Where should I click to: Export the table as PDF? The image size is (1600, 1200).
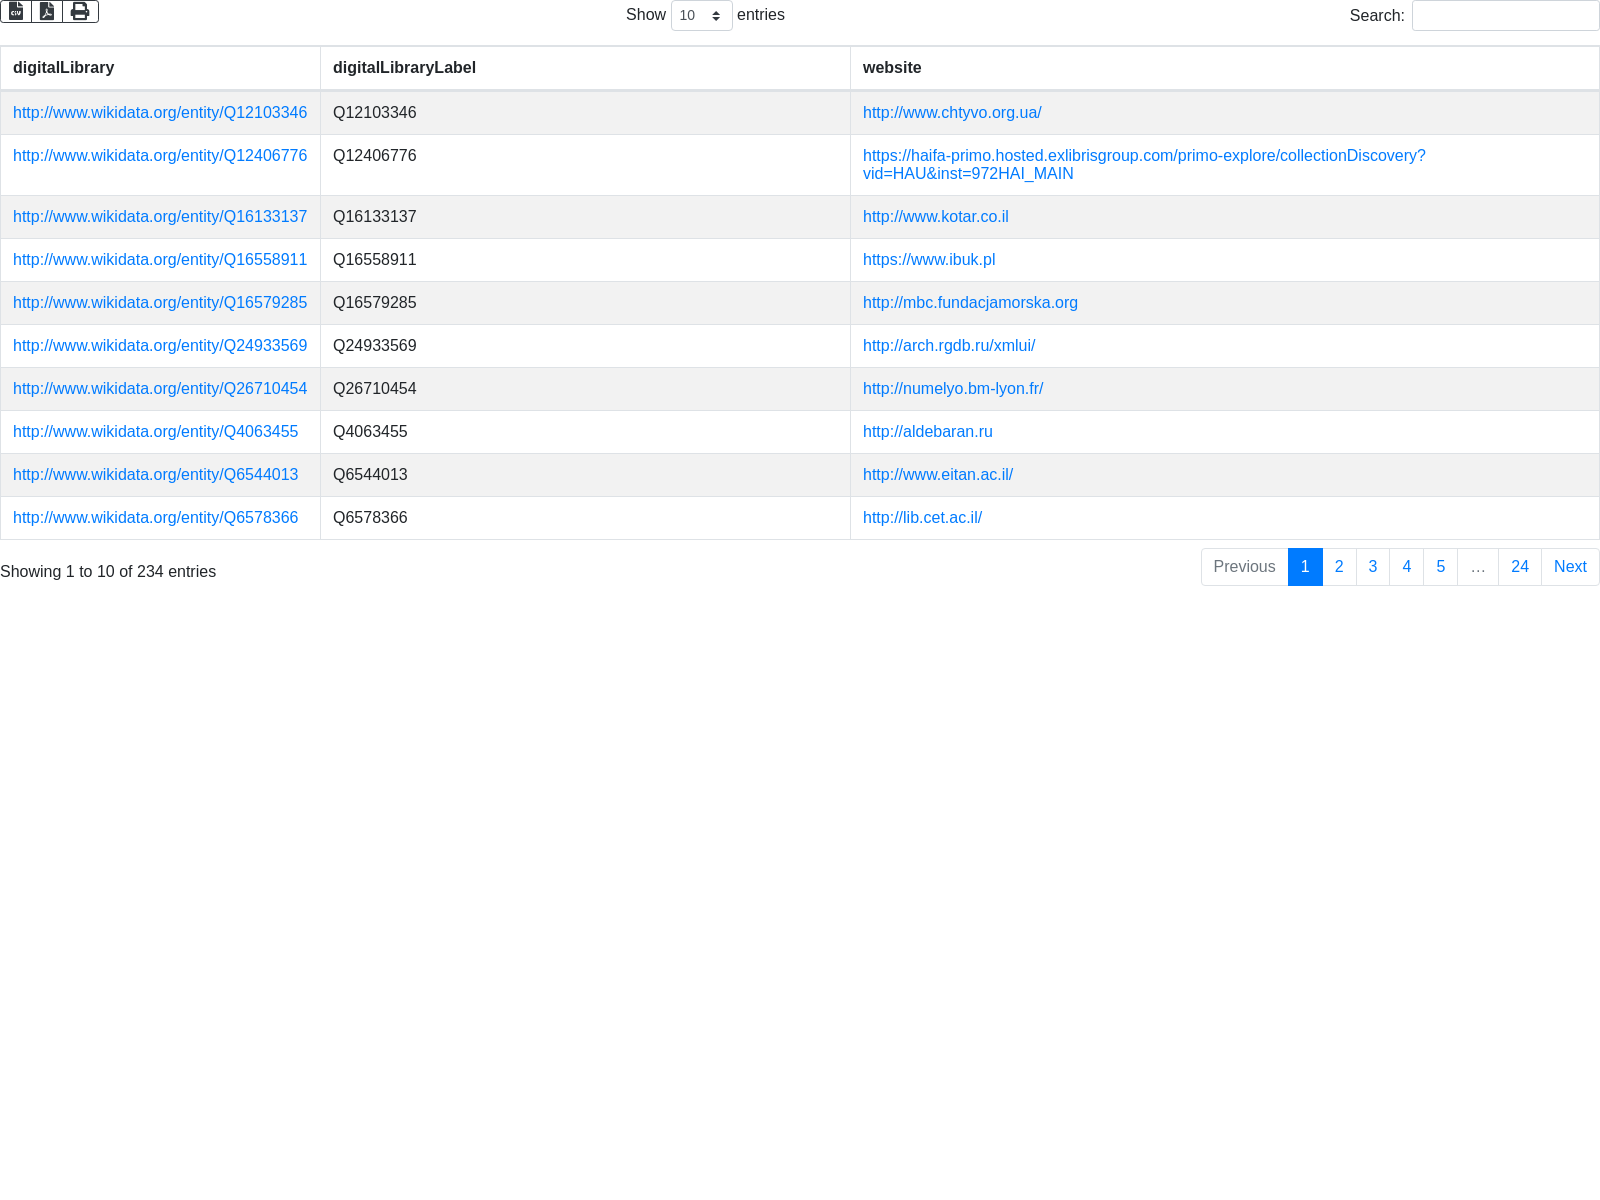[x=47, y=11]
